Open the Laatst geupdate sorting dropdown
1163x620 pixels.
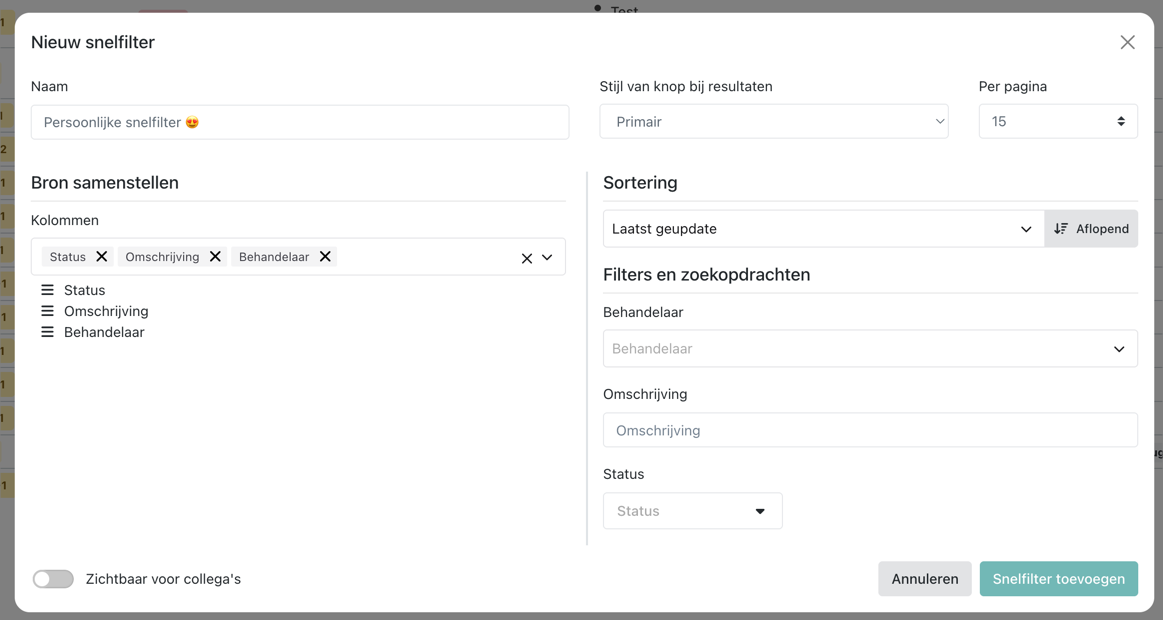(x=823, y=228)
